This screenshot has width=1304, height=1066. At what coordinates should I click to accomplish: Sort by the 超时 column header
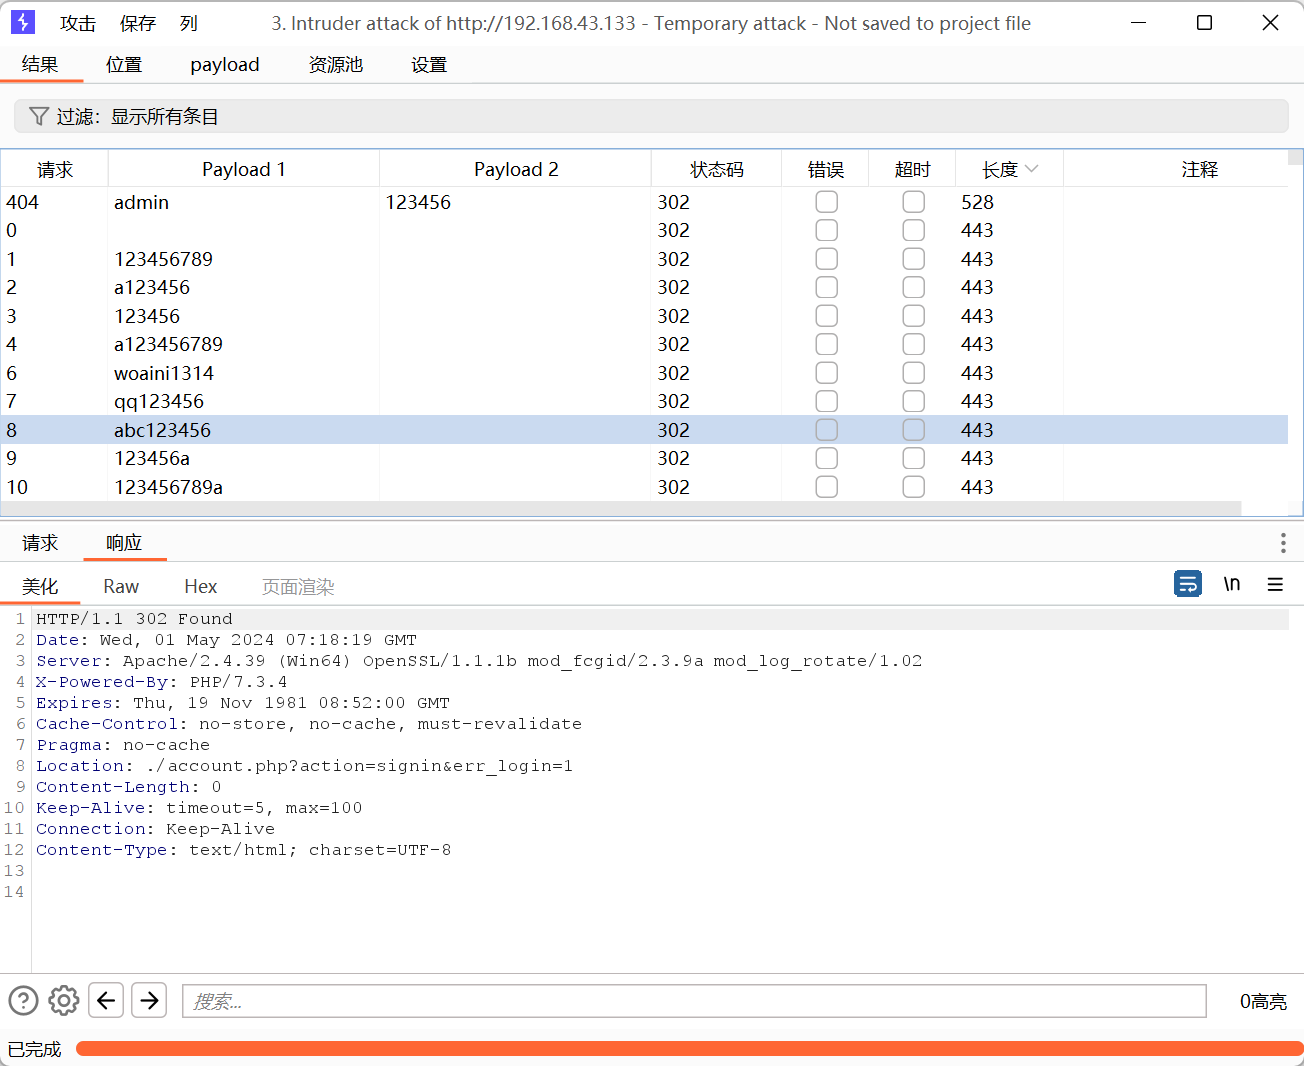pyautogui.click(x=912, y=170)
